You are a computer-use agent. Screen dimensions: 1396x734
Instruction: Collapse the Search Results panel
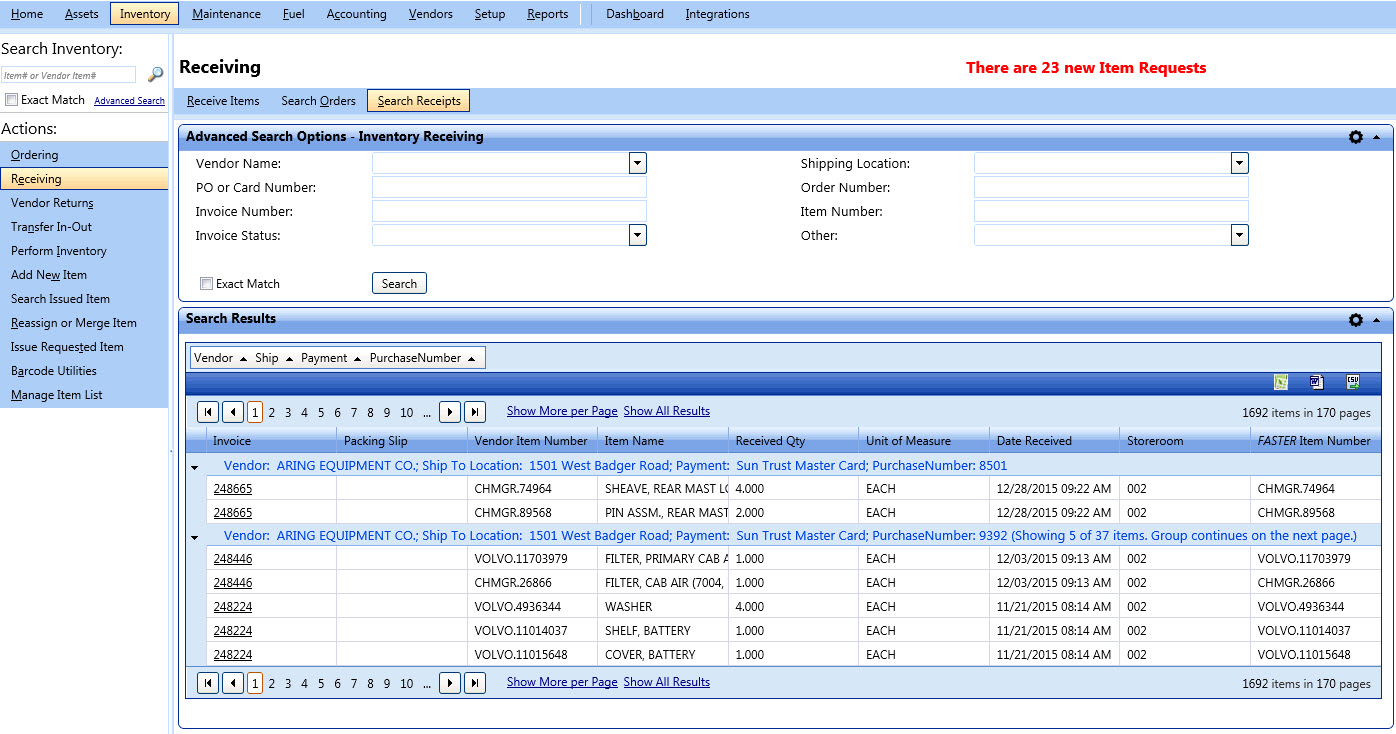[x=1376, y=320]
